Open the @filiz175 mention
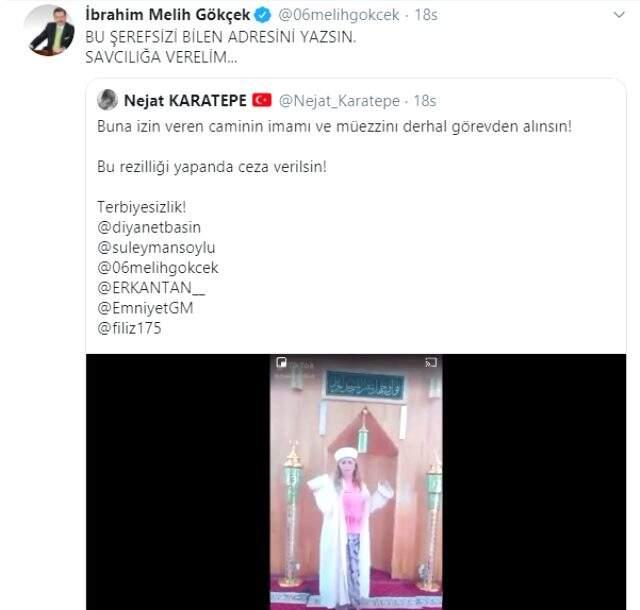Screen dimensions: 640x610 click(x=129, y=328)
